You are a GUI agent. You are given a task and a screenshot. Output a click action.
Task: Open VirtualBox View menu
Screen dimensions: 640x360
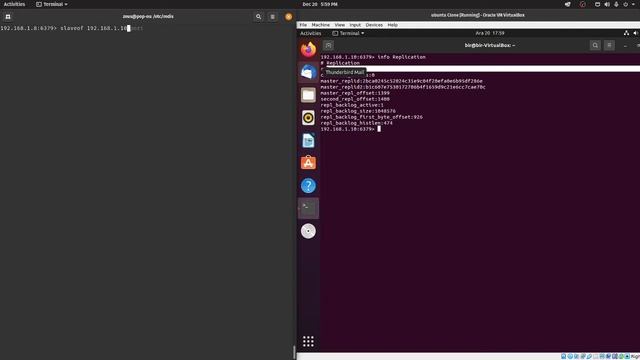340,25
